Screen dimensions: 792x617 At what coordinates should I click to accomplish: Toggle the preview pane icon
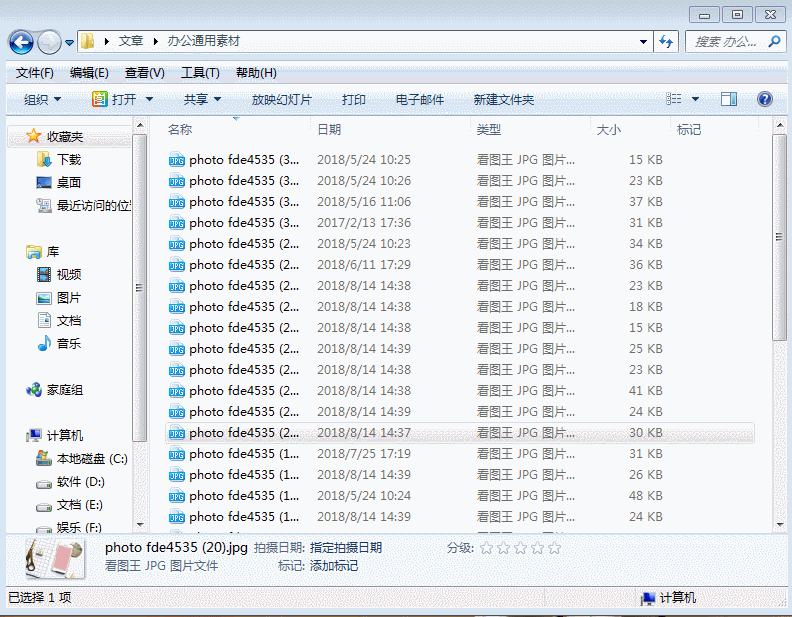(x=729, y=99)
